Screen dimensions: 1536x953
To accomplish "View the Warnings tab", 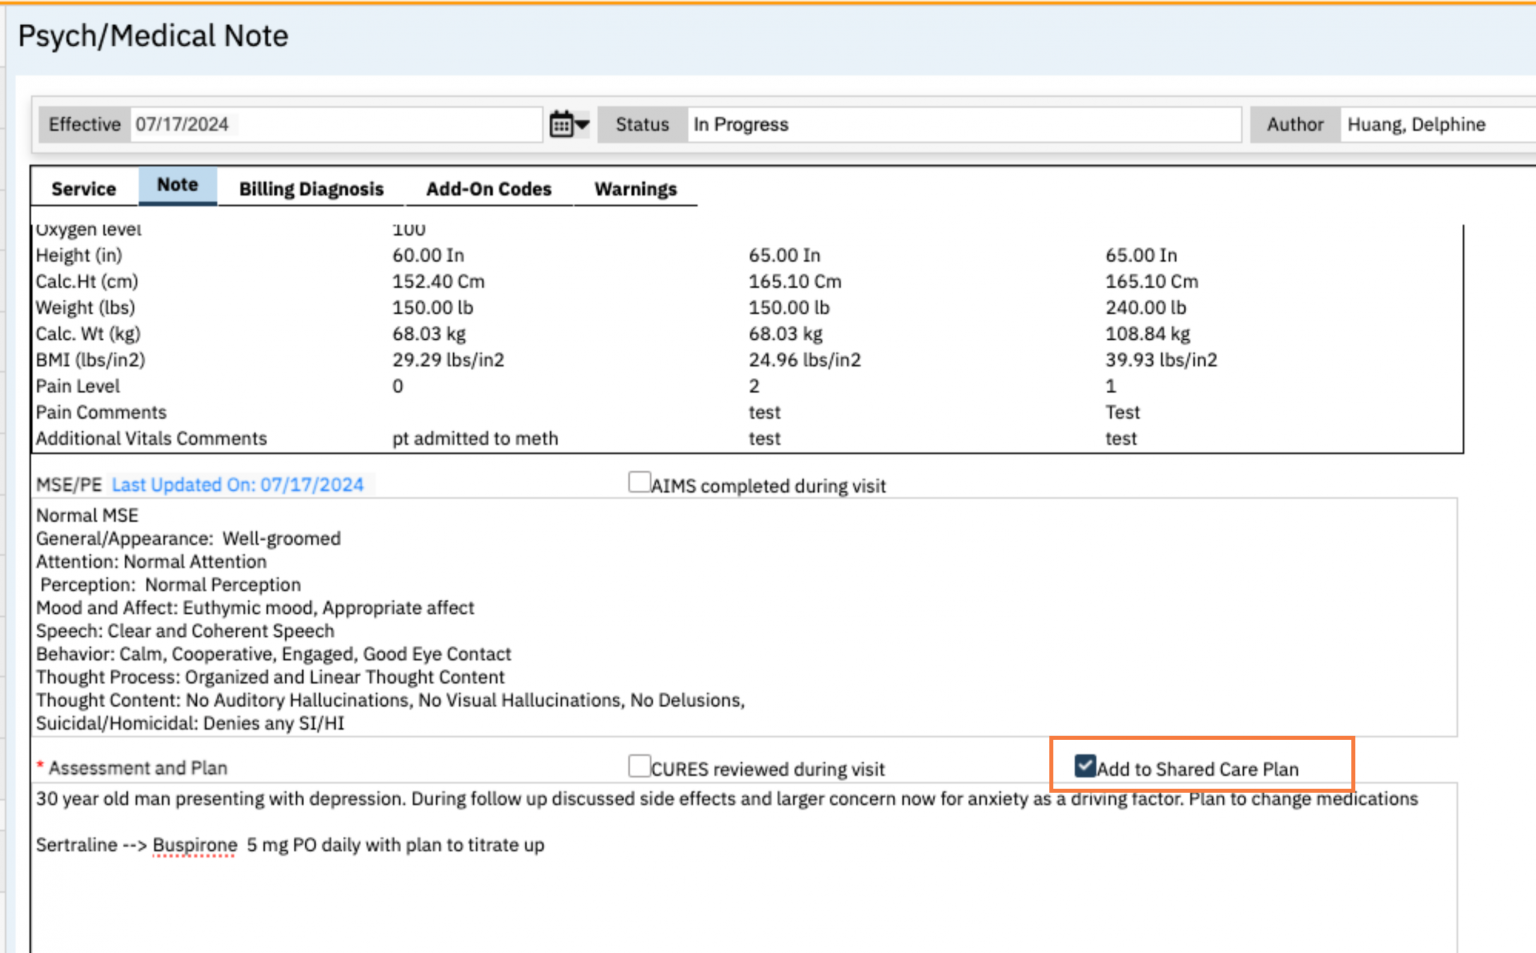I will point(635,189).
